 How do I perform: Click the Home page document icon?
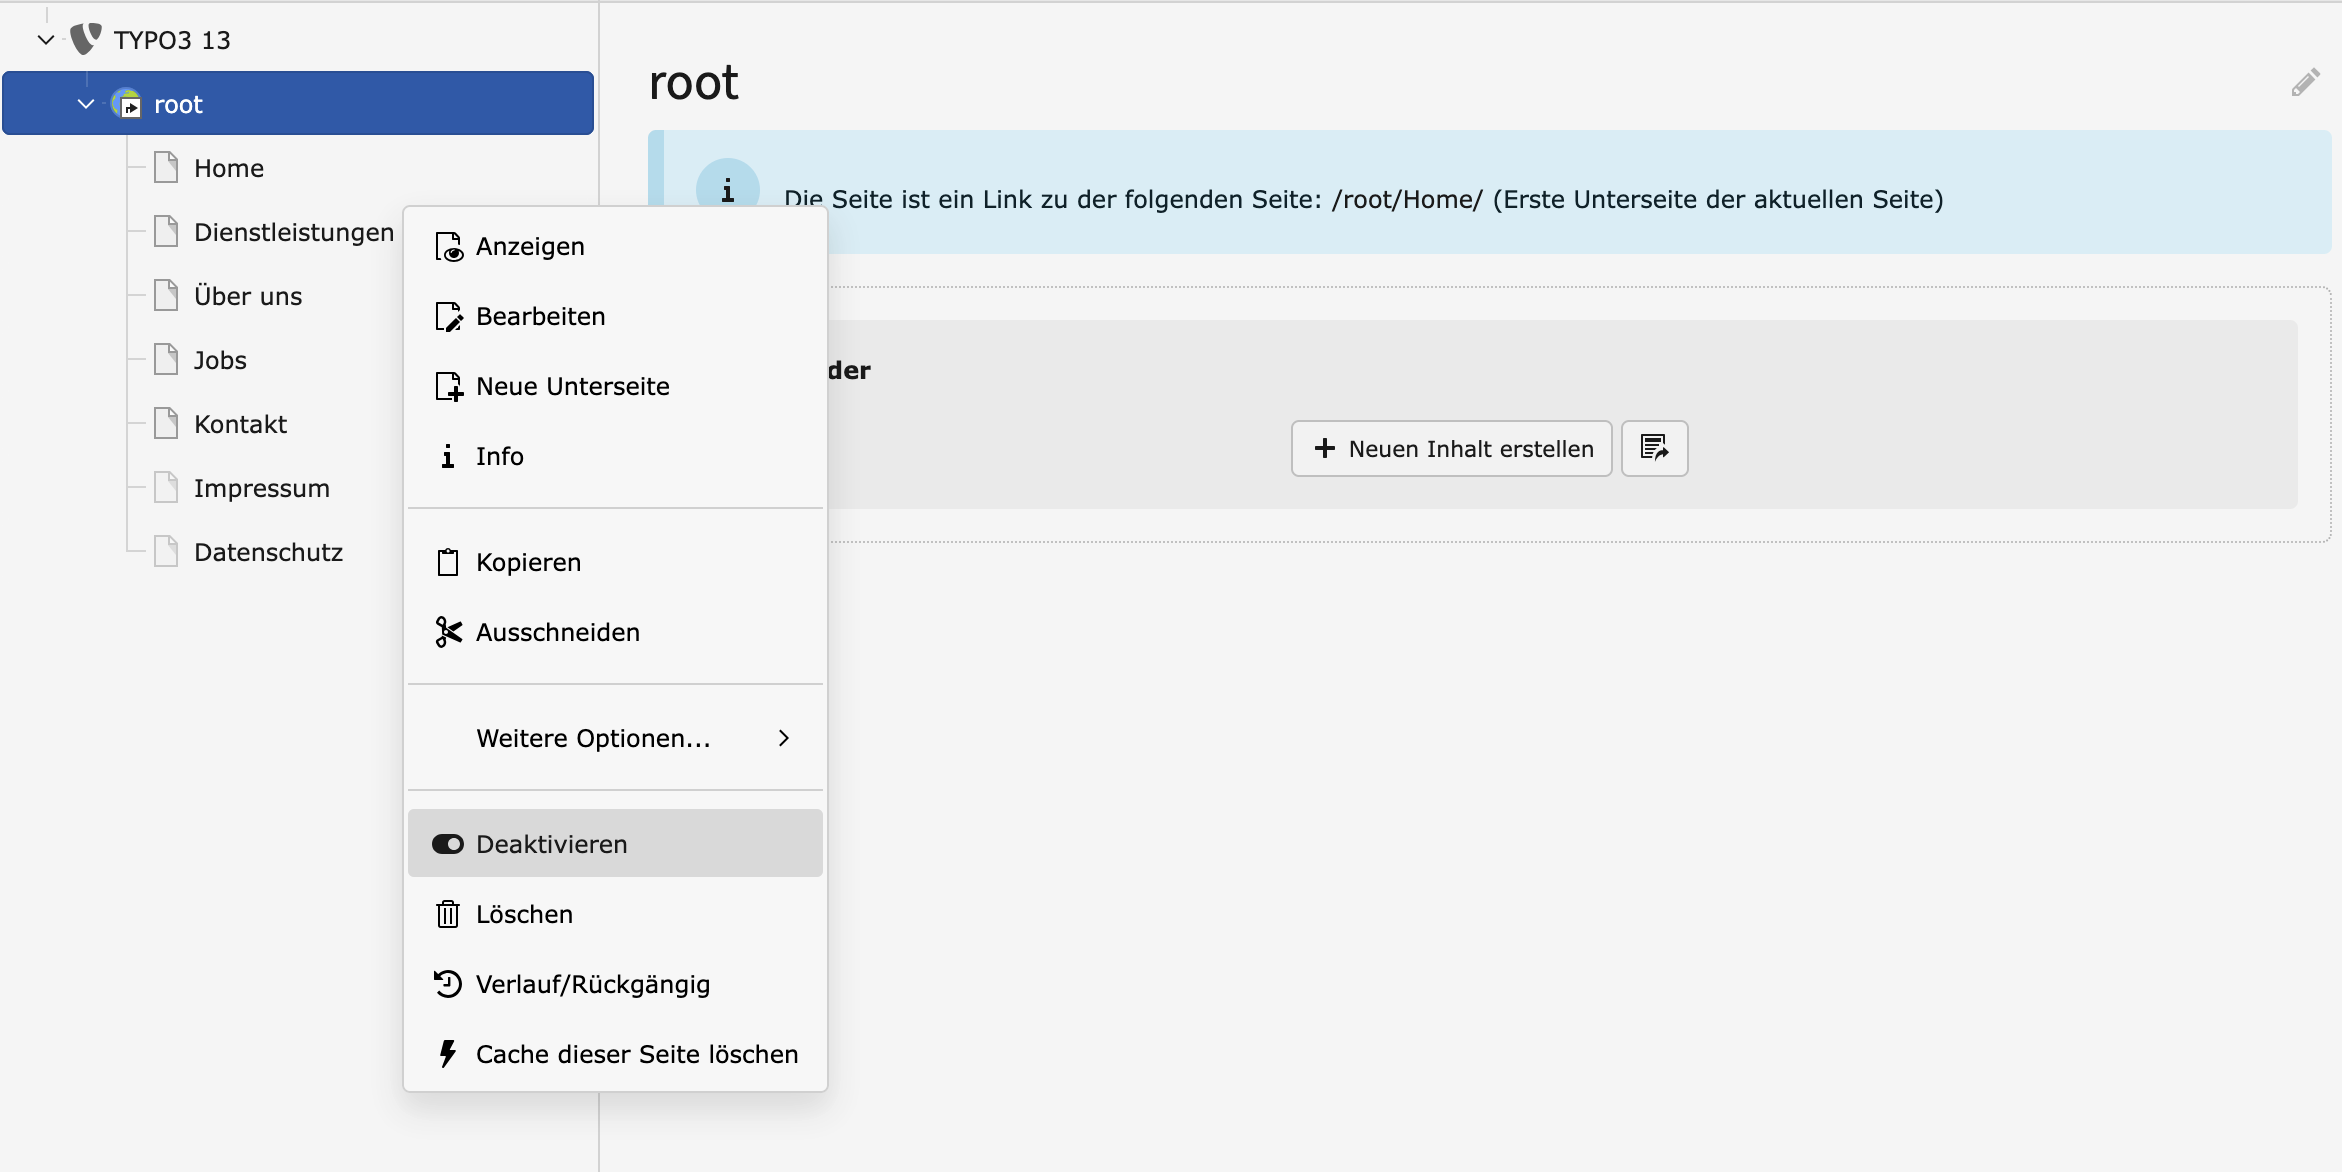[x=166, y=168]
